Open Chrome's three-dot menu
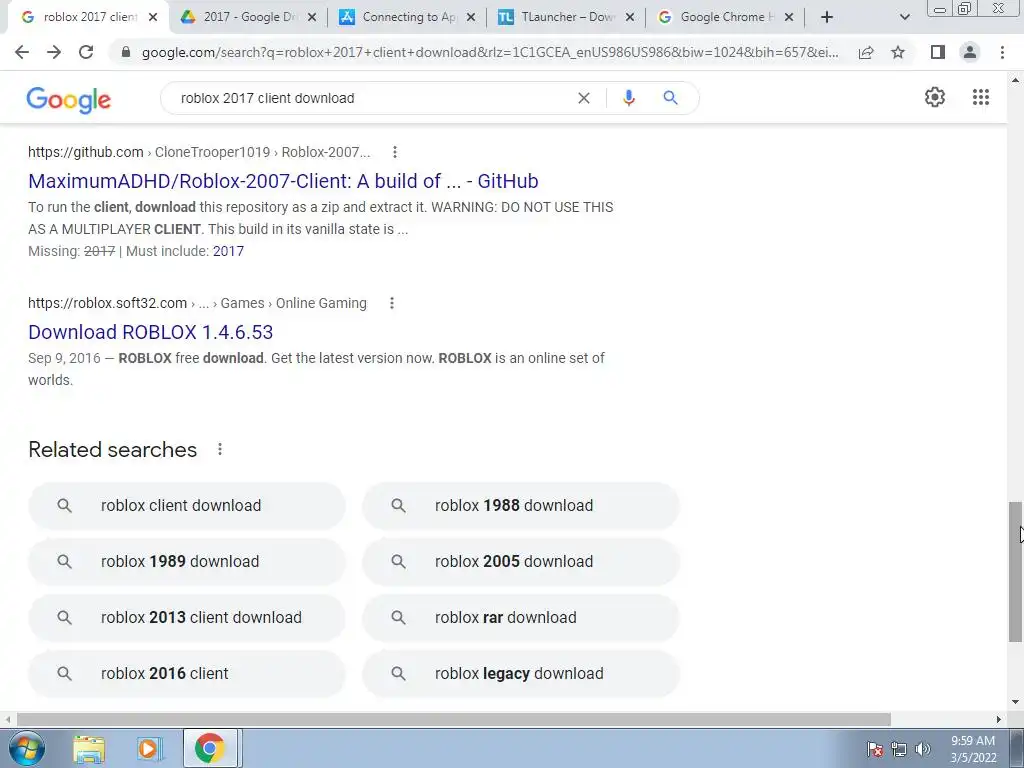The width and height of the screenshot is (1024, 768). [x=1002, y=52]
